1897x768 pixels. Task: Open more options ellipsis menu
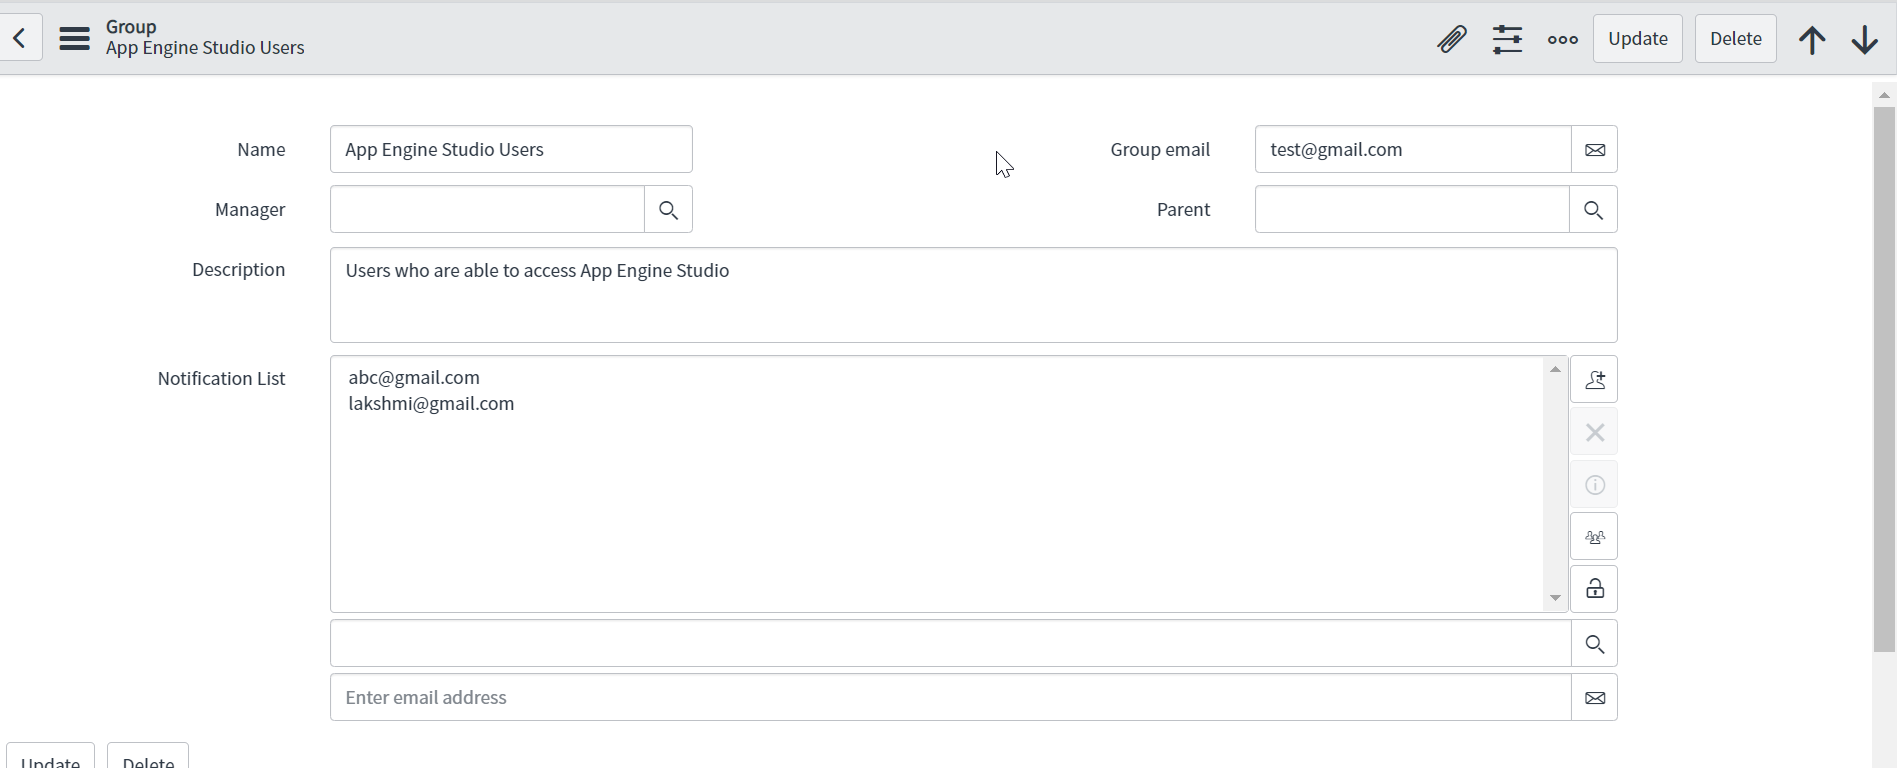point(1562,39)
